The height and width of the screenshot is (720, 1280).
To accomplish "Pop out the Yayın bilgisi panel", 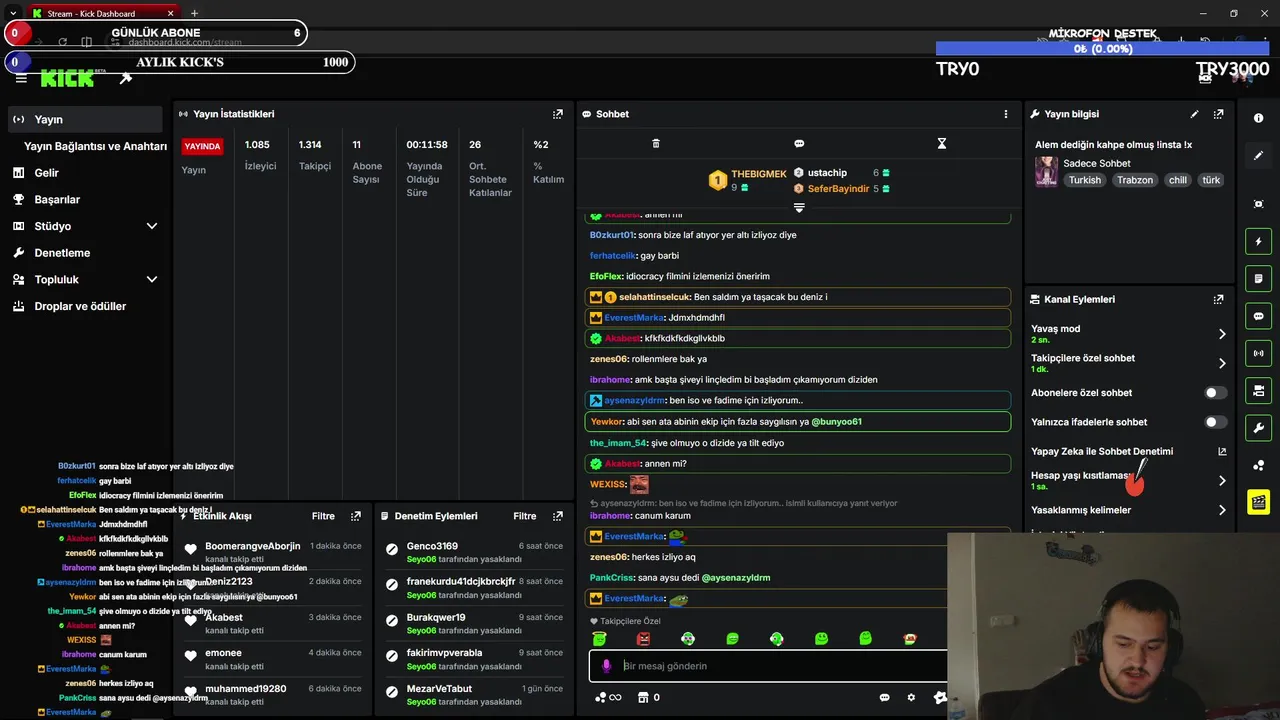I will (1218, 114).
